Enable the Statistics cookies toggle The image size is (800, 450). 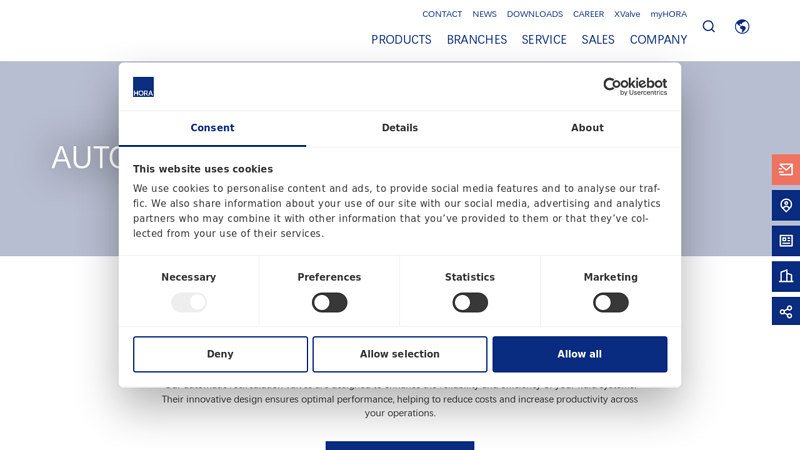pos(470,303)
